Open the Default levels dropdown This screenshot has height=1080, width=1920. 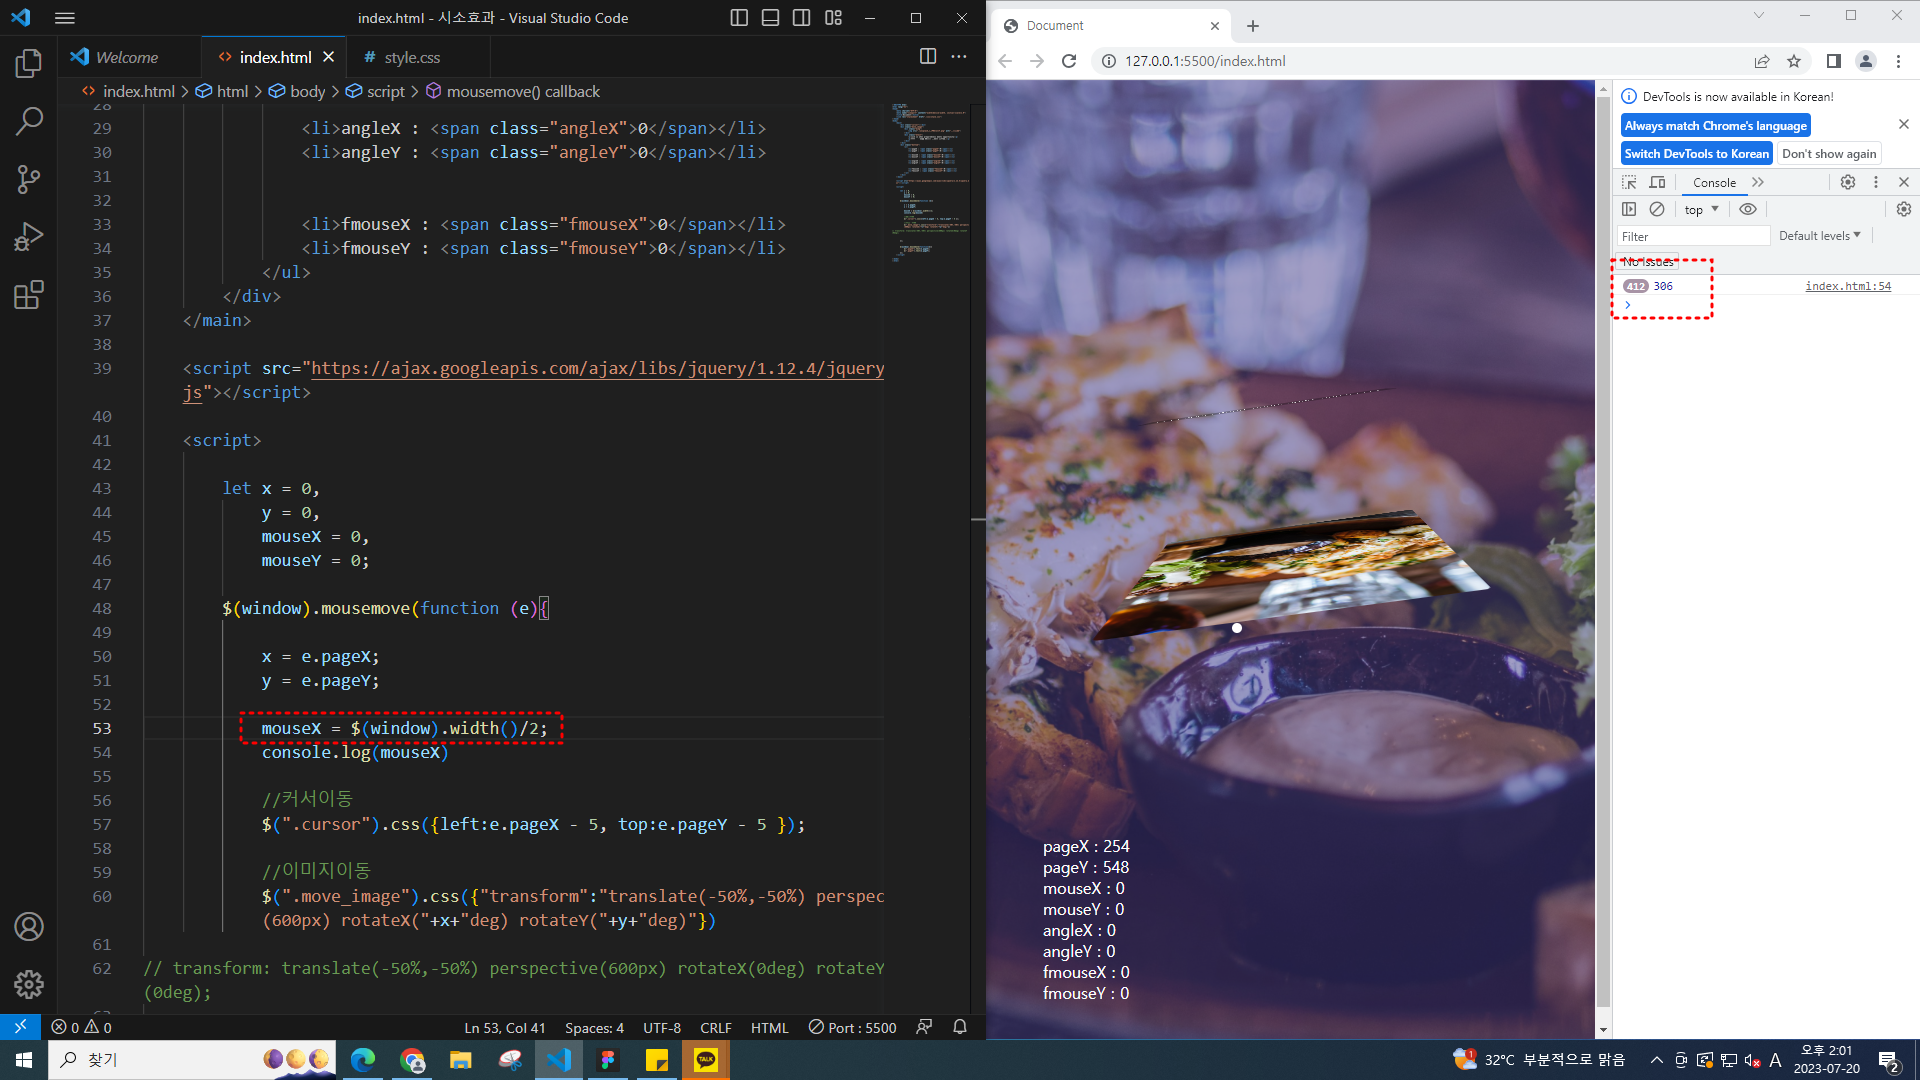1819,236
